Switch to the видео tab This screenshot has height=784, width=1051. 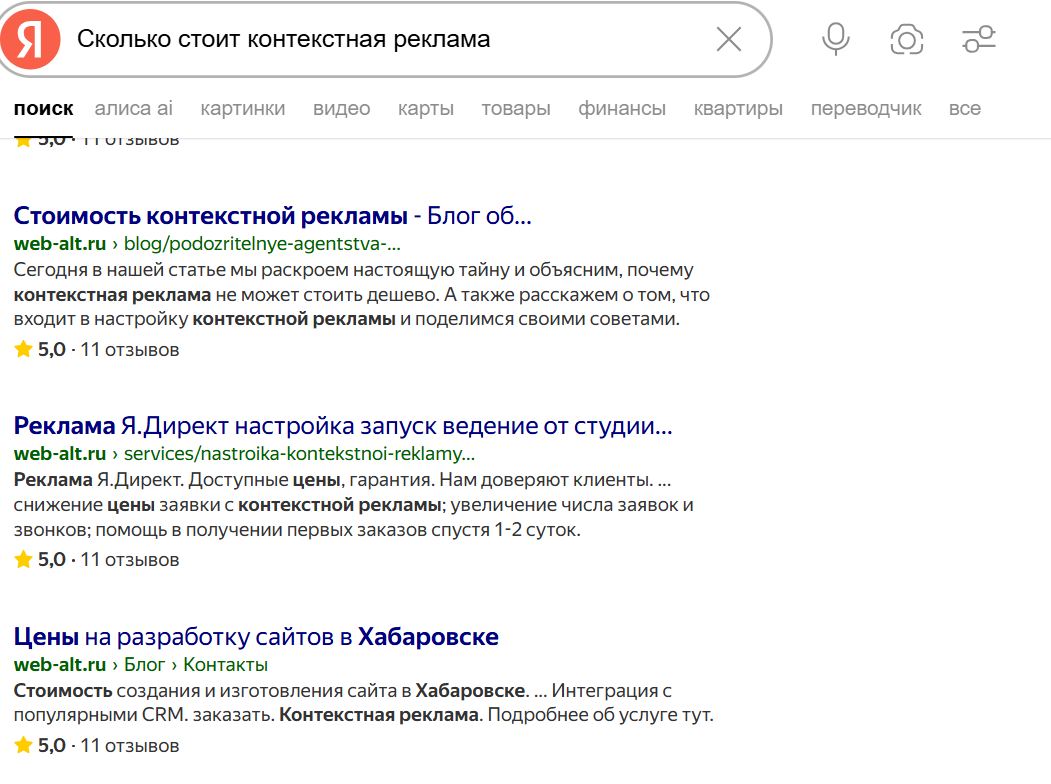(x=341, y=108)
